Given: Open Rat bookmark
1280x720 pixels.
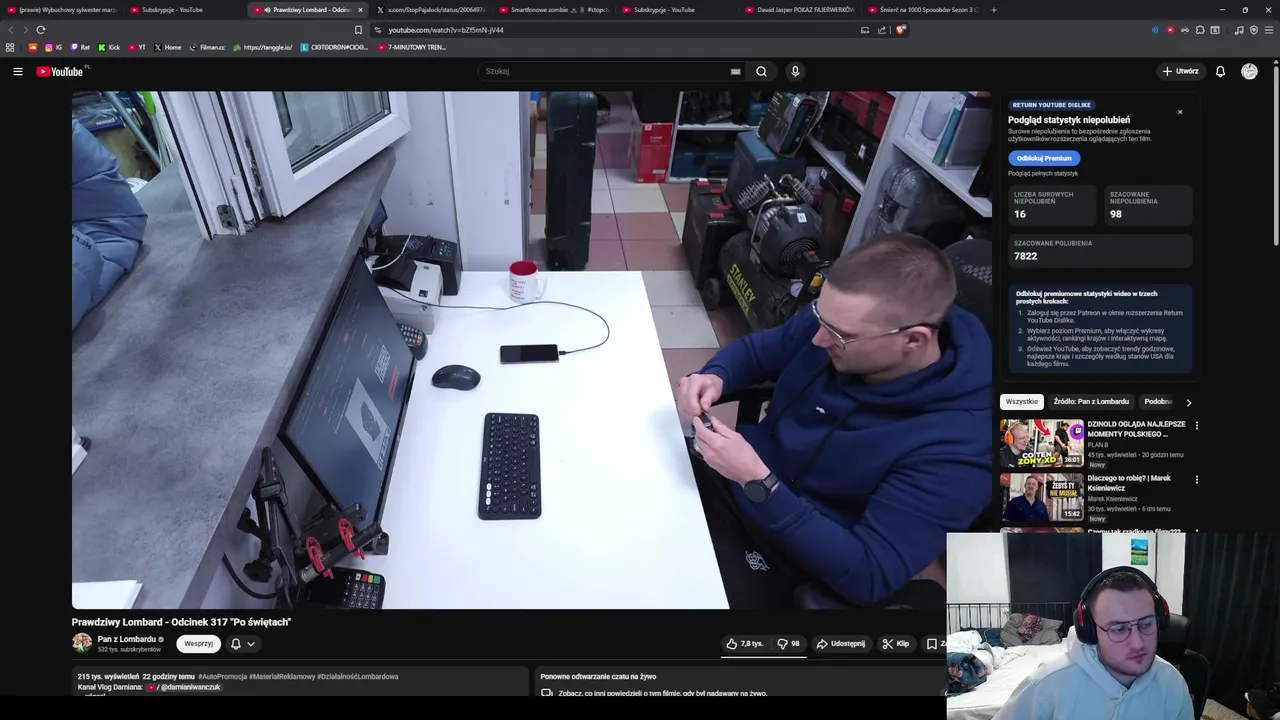Looking at the screenshot, I should click(x=80, y=47).
